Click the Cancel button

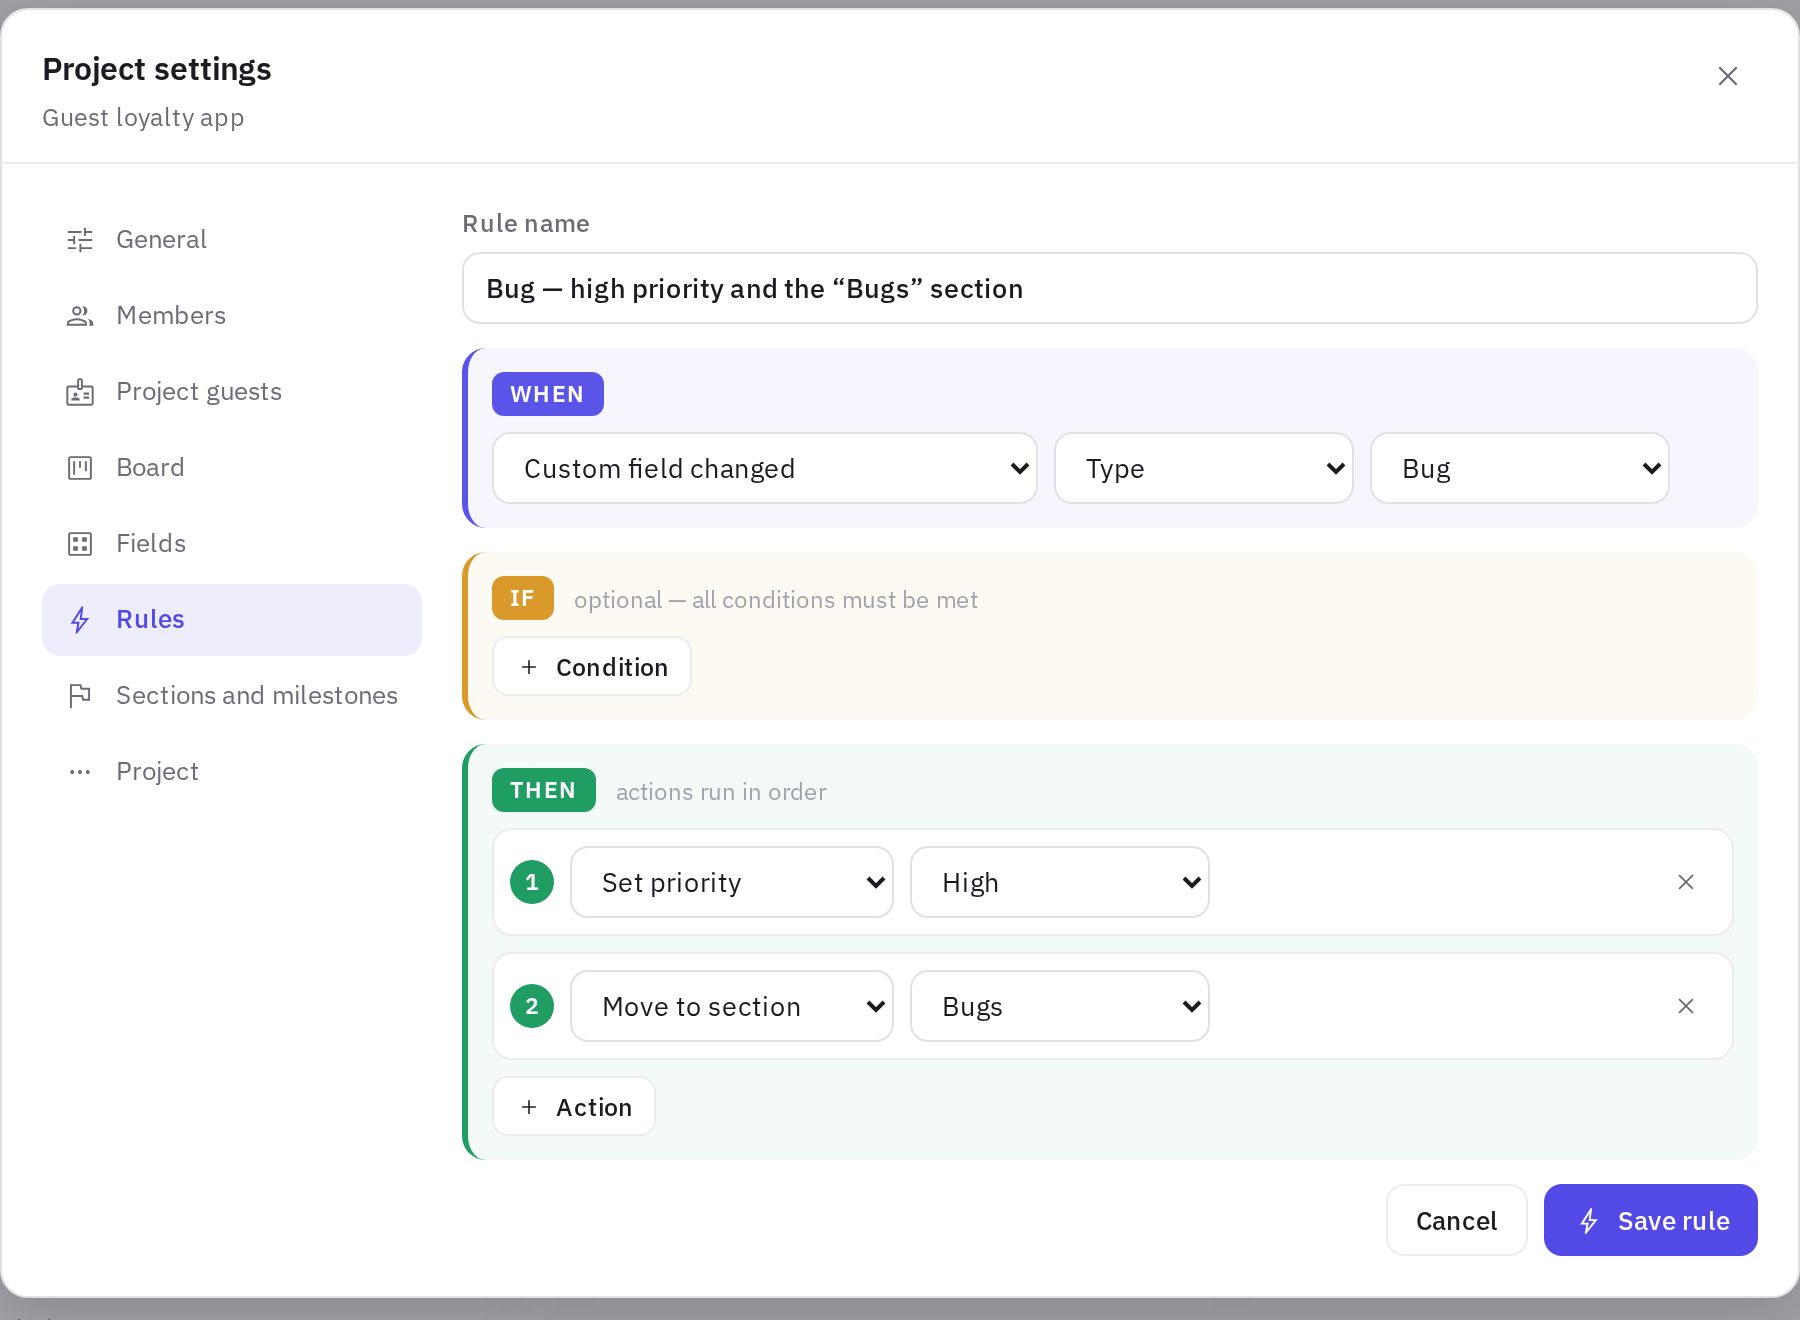[1457, 1220]
